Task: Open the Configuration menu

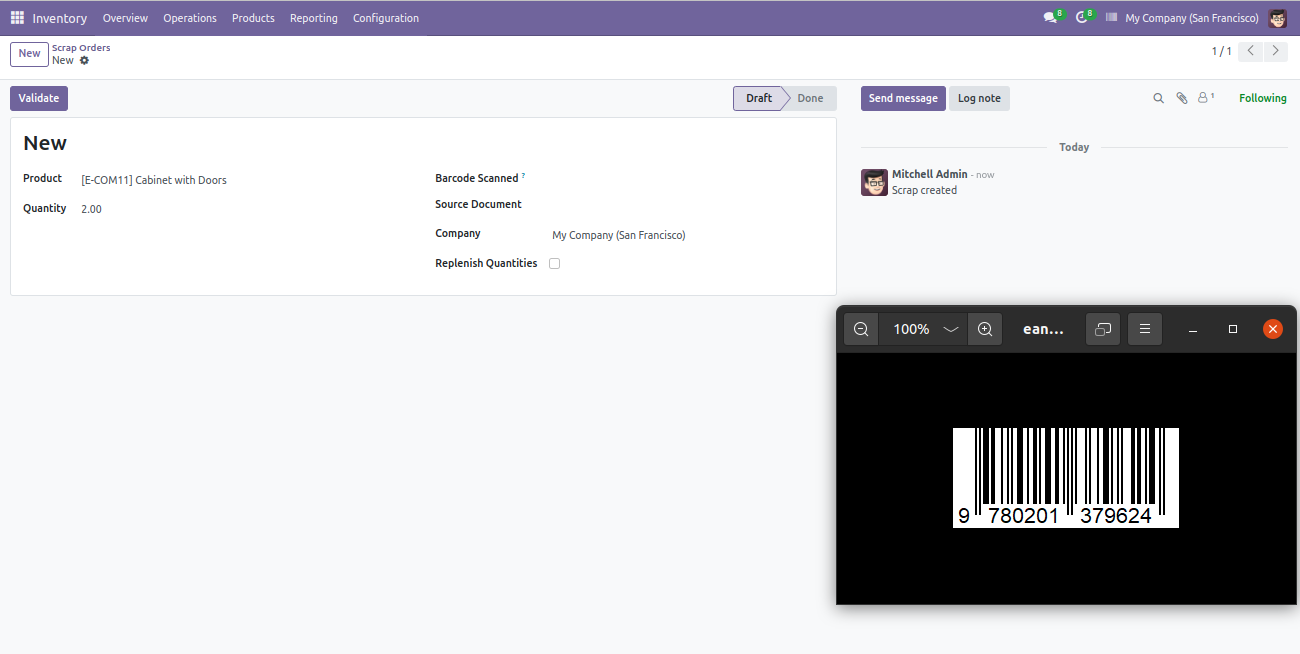Action: coord(386,18)
